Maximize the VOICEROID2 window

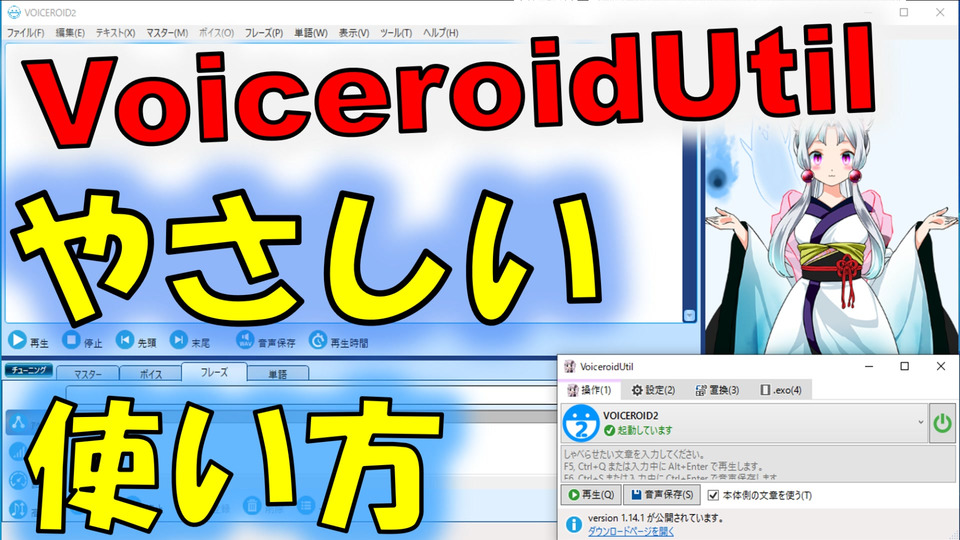[904, 12]
